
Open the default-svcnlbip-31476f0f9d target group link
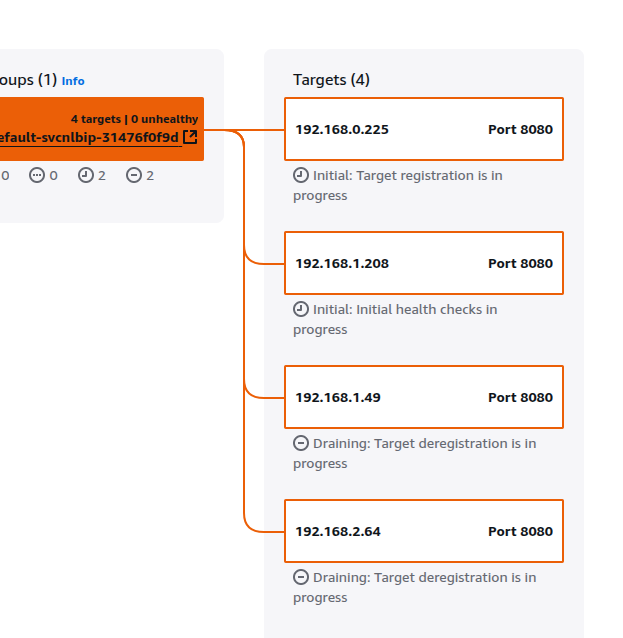[x=89, y=138]
